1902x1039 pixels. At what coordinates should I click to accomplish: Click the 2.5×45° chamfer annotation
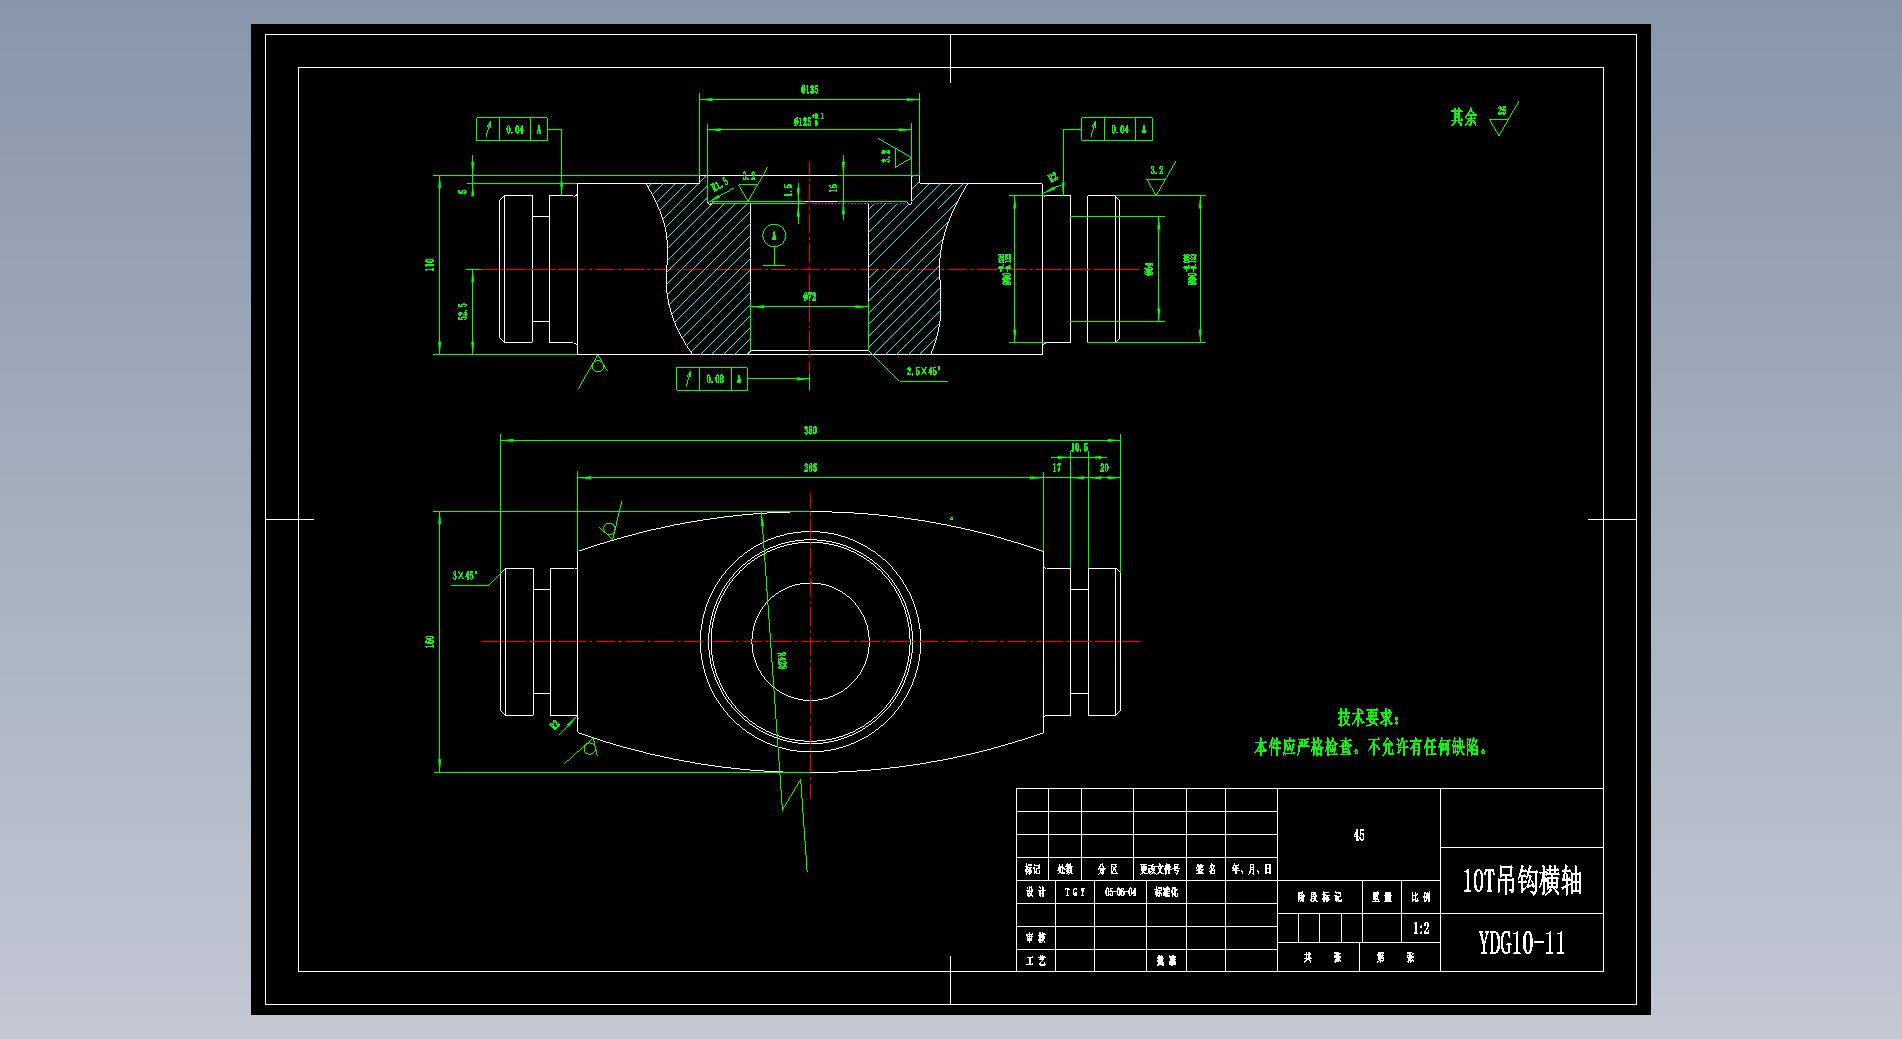[x=923, y=371]
